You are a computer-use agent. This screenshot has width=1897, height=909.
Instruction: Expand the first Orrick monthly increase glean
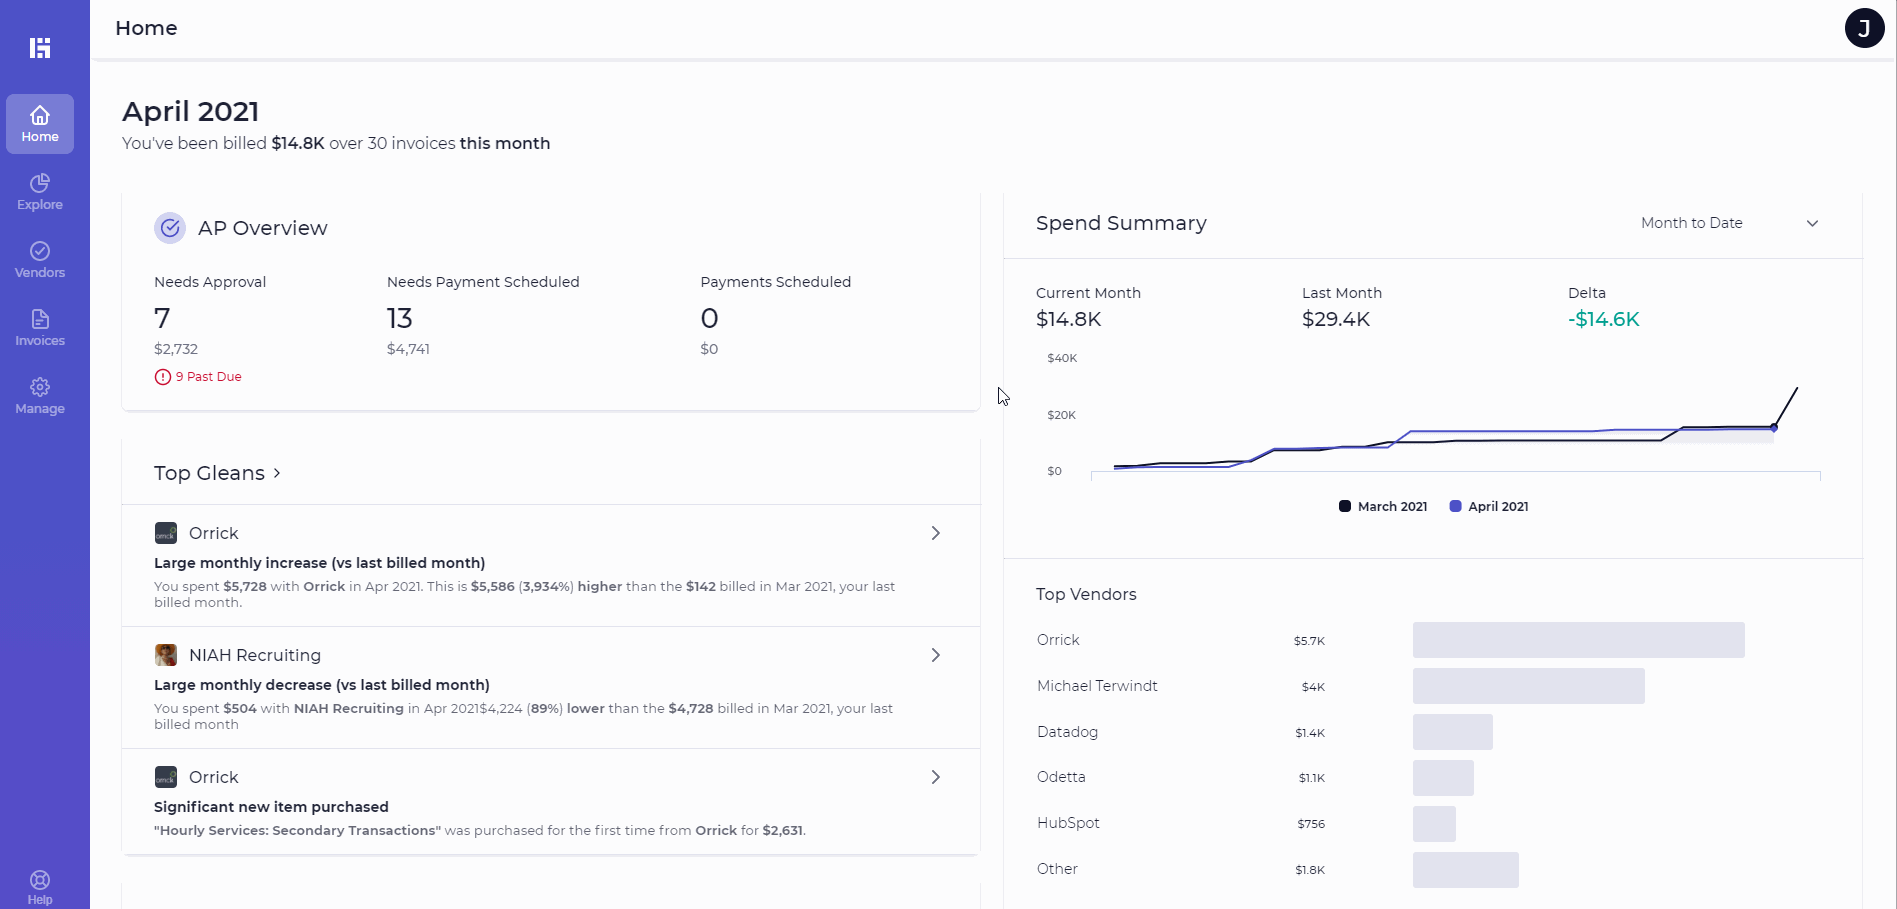[x=935, y=533]
